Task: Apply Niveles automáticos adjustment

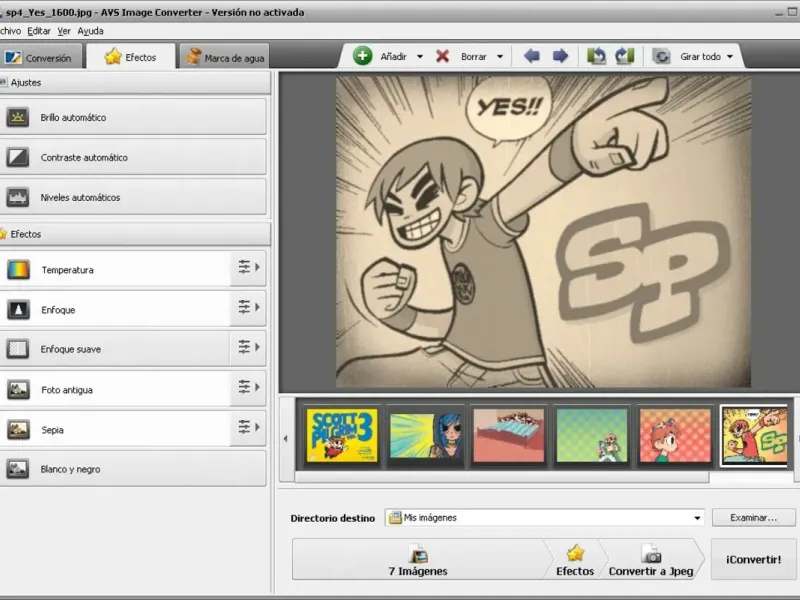Action: click(133, 197)
